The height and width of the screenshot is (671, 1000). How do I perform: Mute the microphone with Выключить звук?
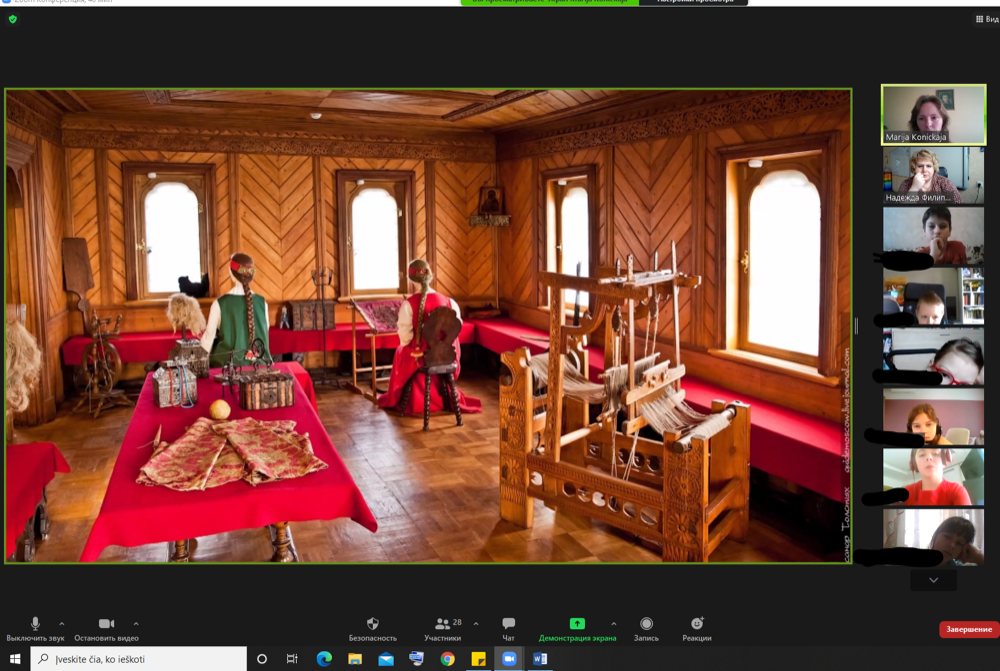click(35, 628)
